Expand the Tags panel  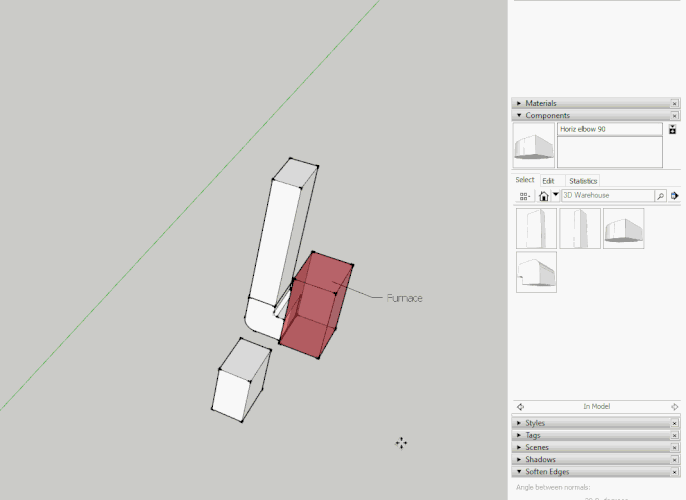click(519, 435)
